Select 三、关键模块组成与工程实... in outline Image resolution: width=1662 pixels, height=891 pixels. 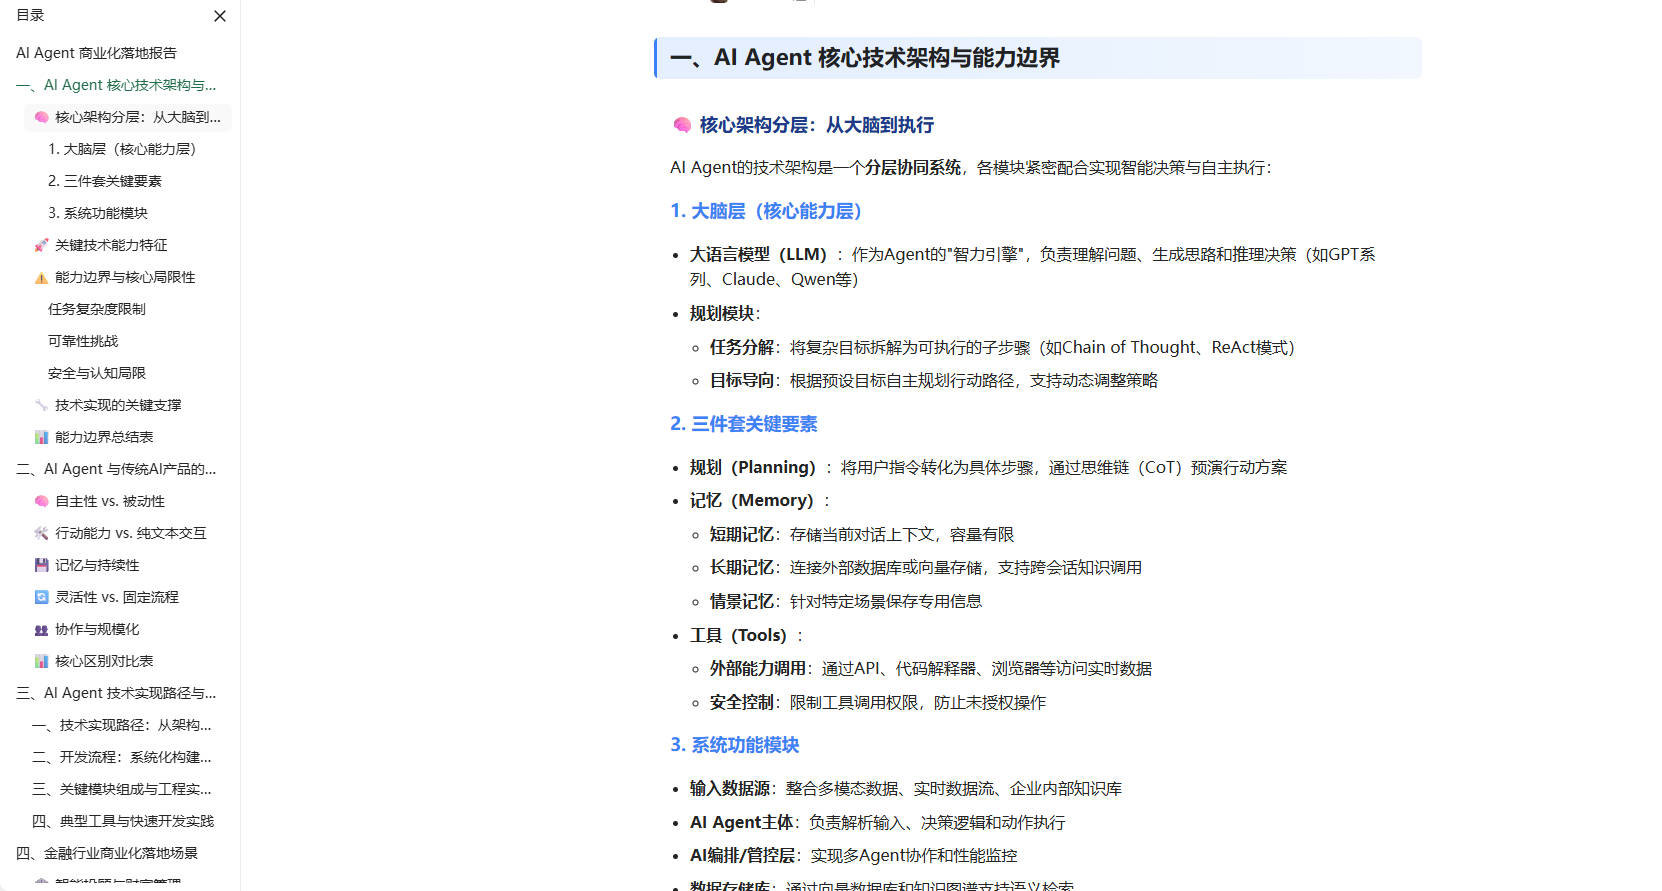[122, 789]
